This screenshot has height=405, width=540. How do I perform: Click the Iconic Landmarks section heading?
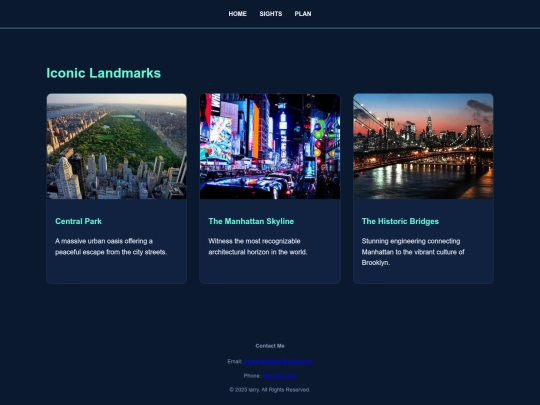[104, 73]
